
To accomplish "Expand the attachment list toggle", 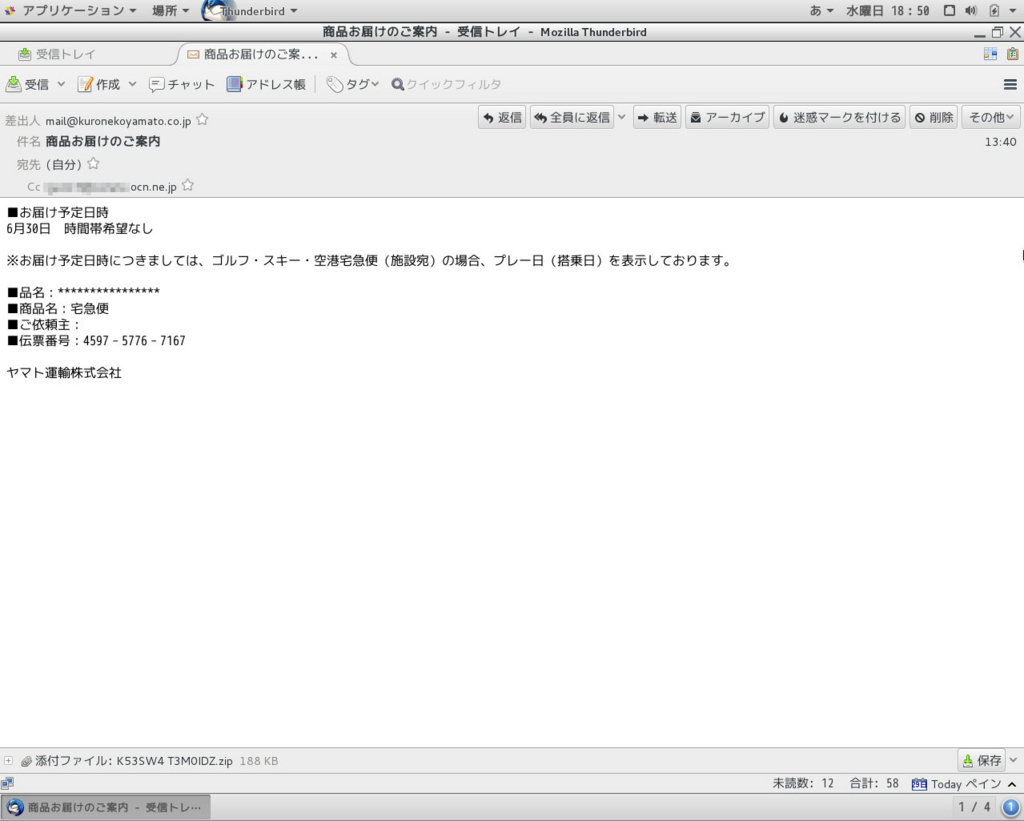I will tap(8, 760).
